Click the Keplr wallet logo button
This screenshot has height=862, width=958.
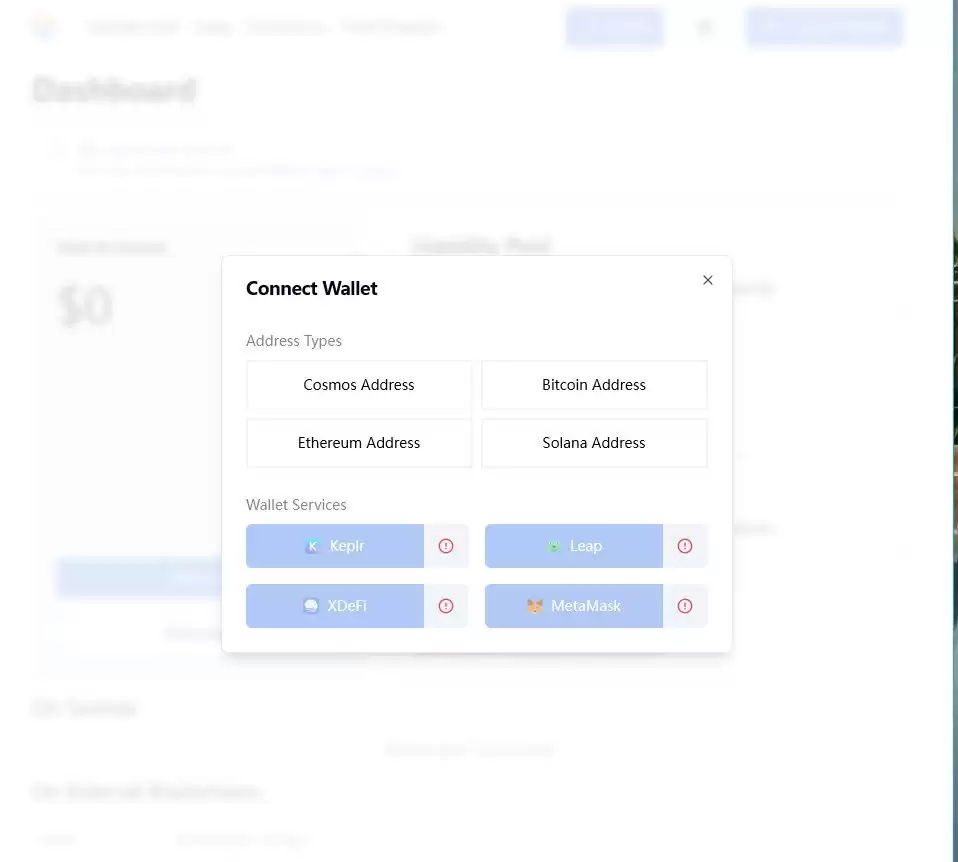313,546
